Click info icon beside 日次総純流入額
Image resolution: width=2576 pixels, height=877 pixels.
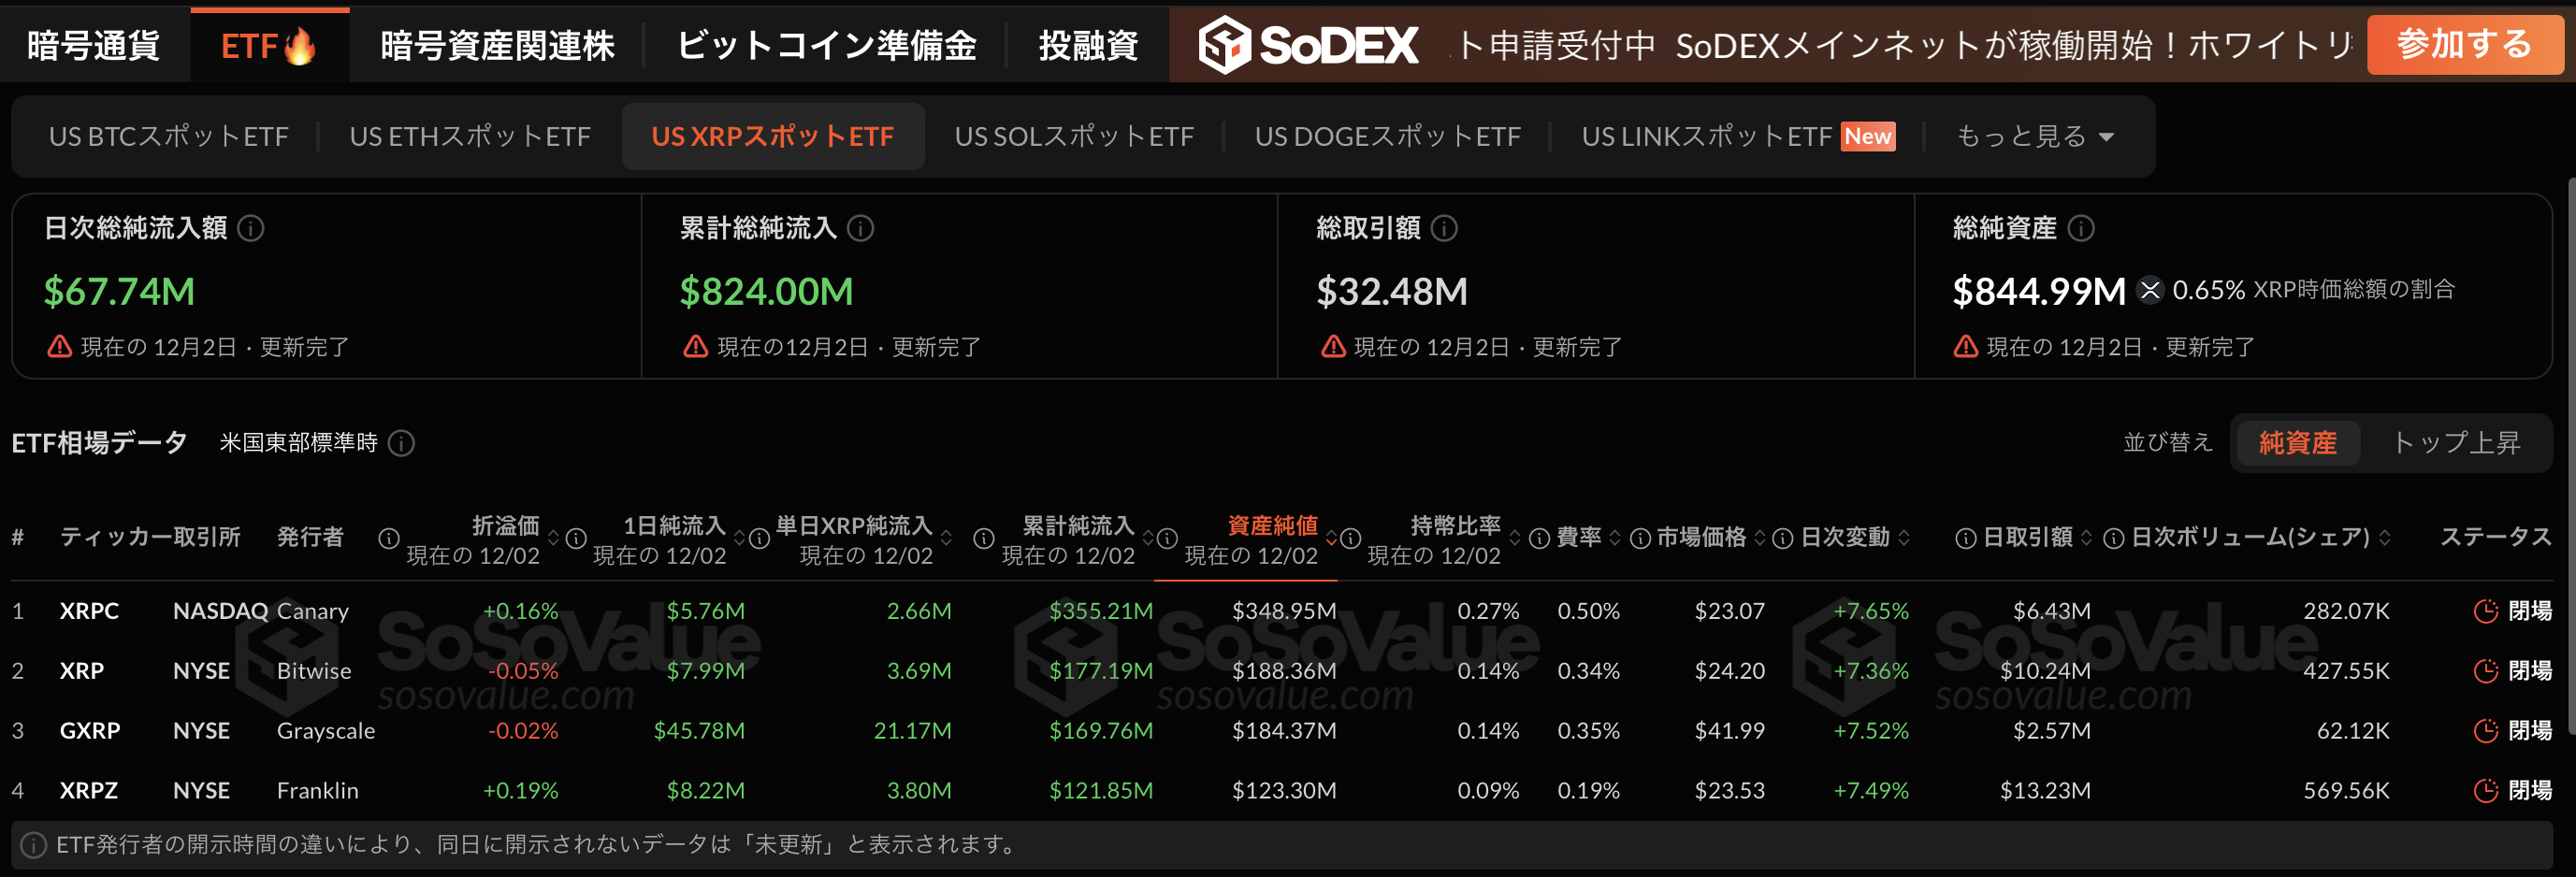(x=251, y=228)
